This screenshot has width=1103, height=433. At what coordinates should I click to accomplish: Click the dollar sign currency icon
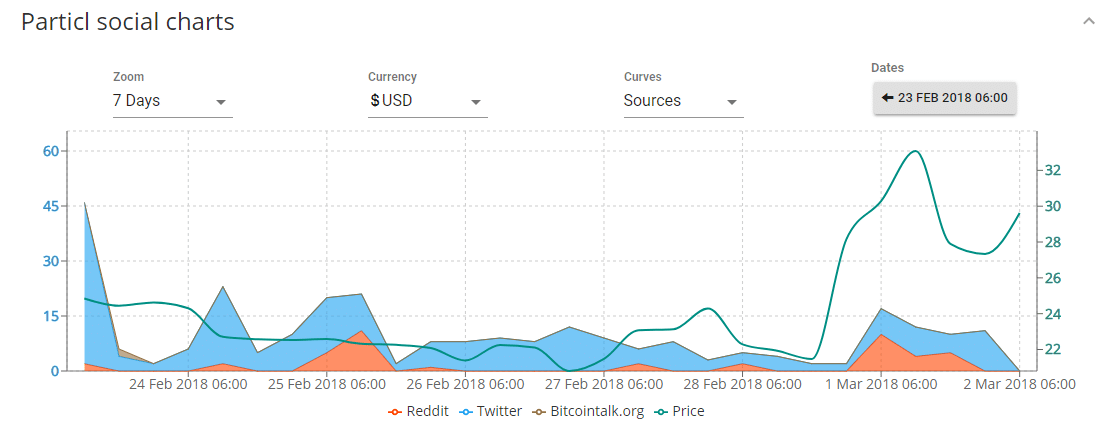click(375, 101)
